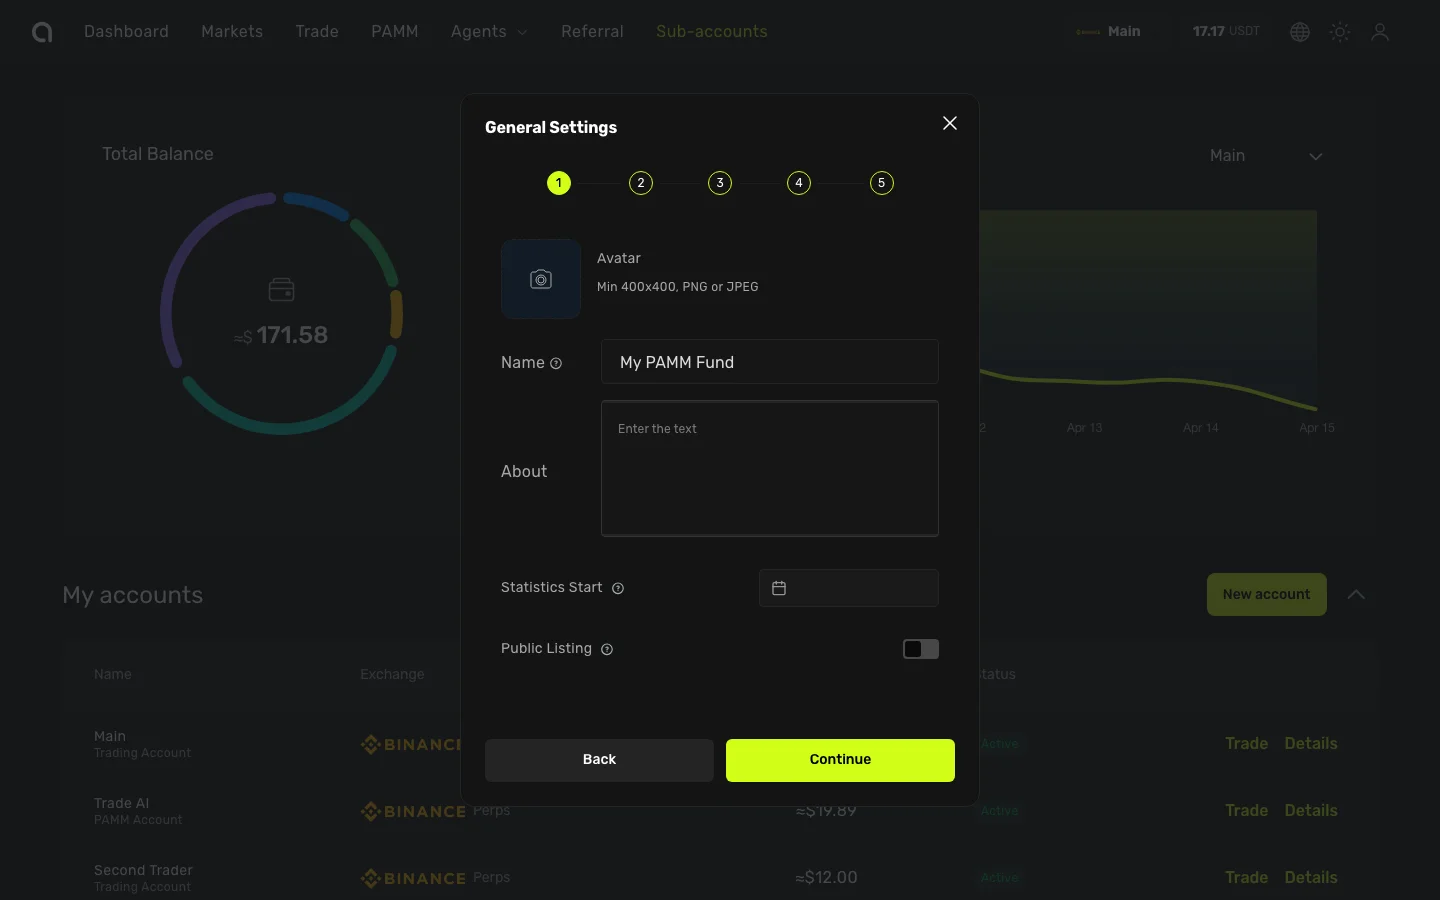The image size is (1440, 900).
Task: Open the PAMM menu item
Action: tap(395, 32)
